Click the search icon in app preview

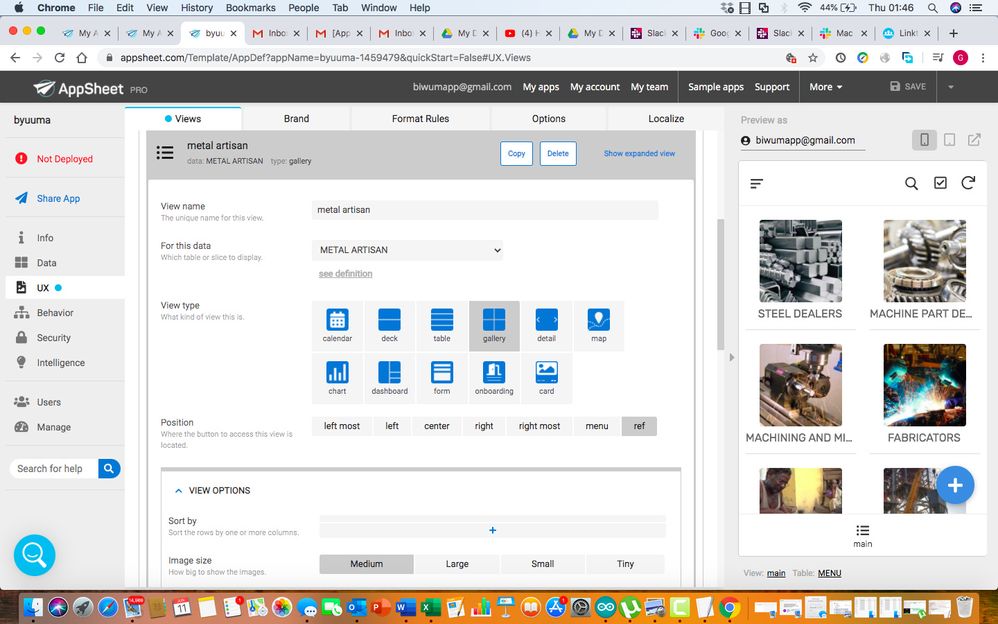911,183
